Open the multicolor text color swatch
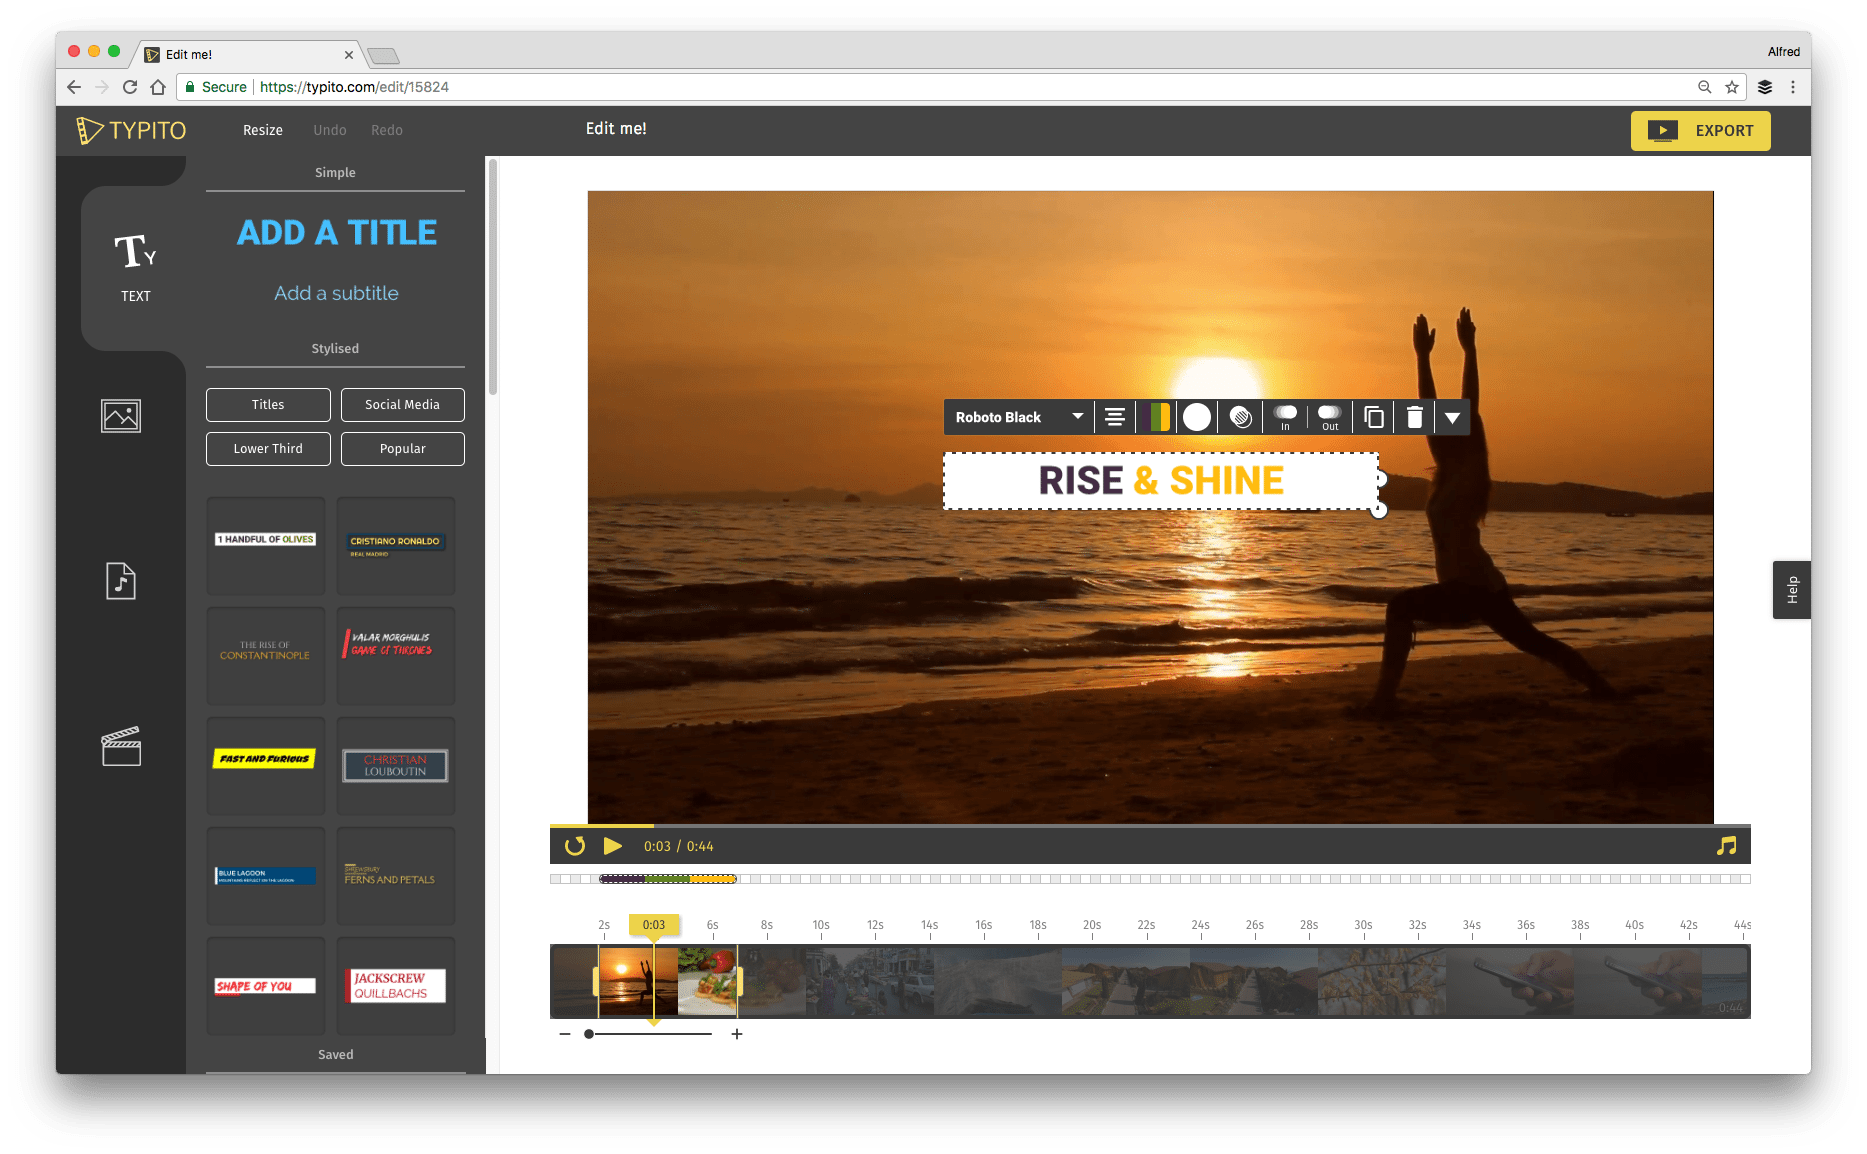 click(x=1157, y=417)
